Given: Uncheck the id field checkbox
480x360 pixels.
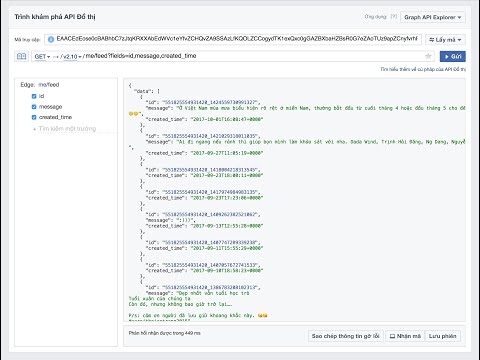Looking at the screenshot, I should (x=34, y=96).
